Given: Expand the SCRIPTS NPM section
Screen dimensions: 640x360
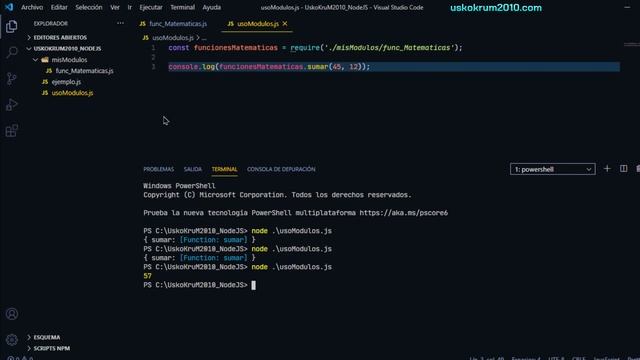Looking at the screenshot, I should point(51,348).
